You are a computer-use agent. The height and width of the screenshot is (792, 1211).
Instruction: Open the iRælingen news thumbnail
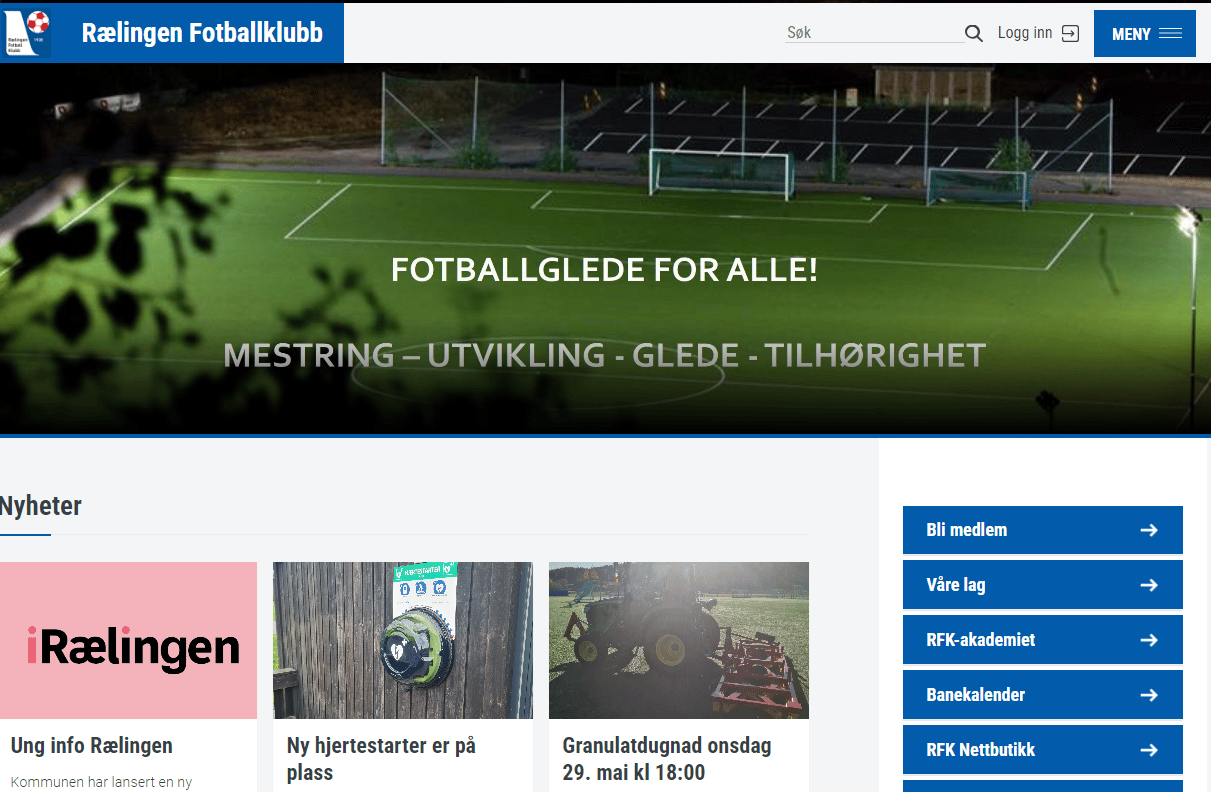click(128, 640)
